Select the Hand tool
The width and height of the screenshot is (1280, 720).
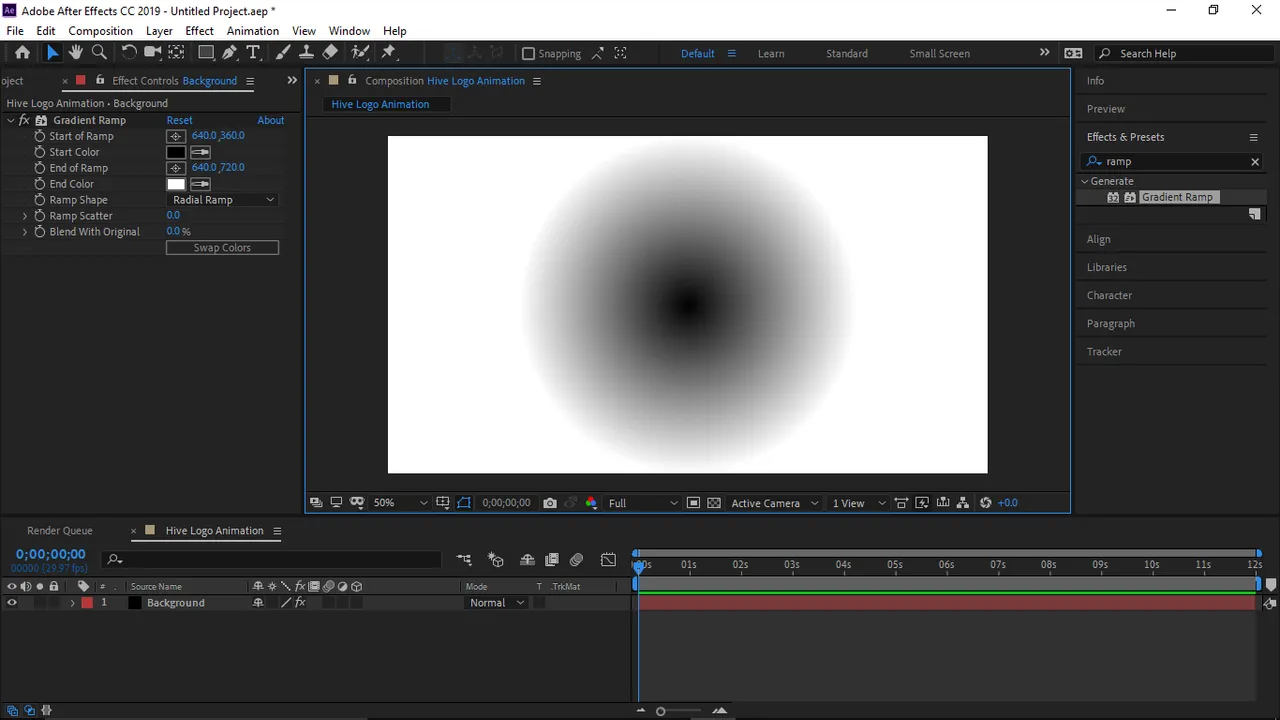(76, 53)
